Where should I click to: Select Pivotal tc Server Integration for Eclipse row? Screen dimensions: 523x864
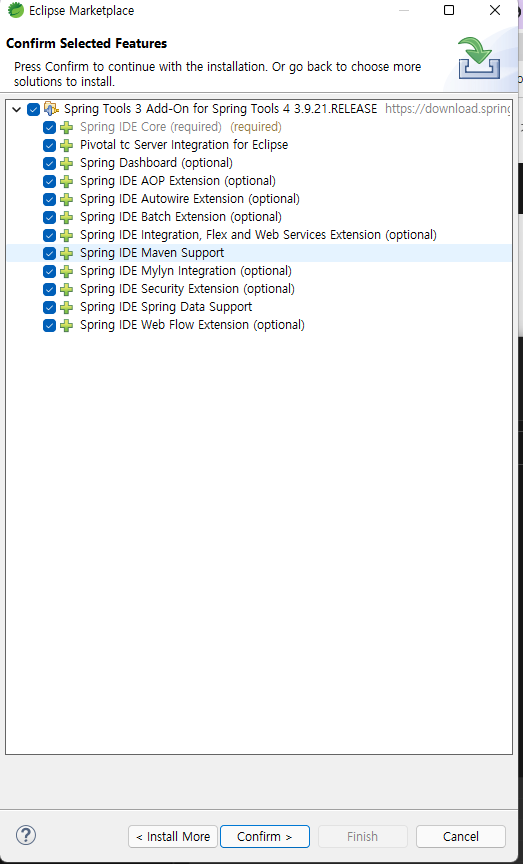[184, 145]
